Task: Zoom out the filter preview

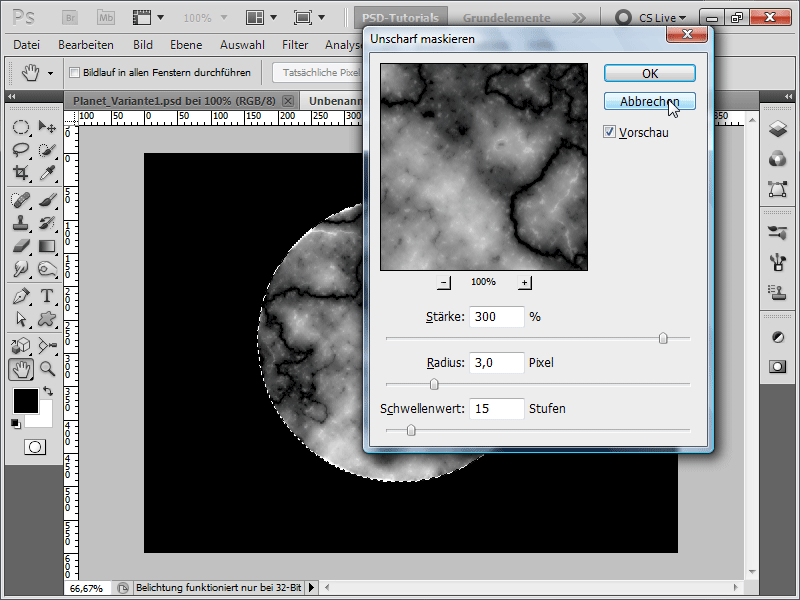Action: (444, 282)
